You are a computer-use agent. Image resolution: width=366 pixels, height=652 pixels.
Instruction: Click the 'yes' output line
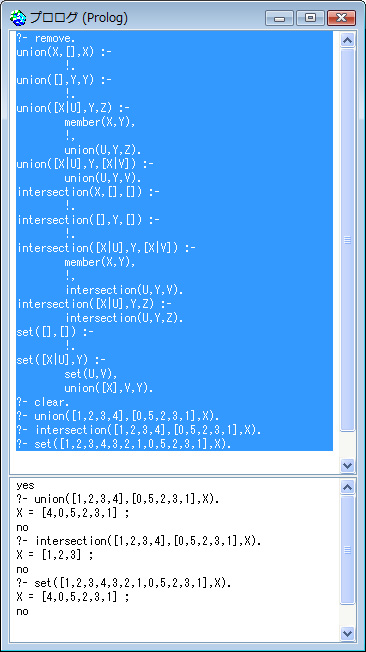point(25,486)
